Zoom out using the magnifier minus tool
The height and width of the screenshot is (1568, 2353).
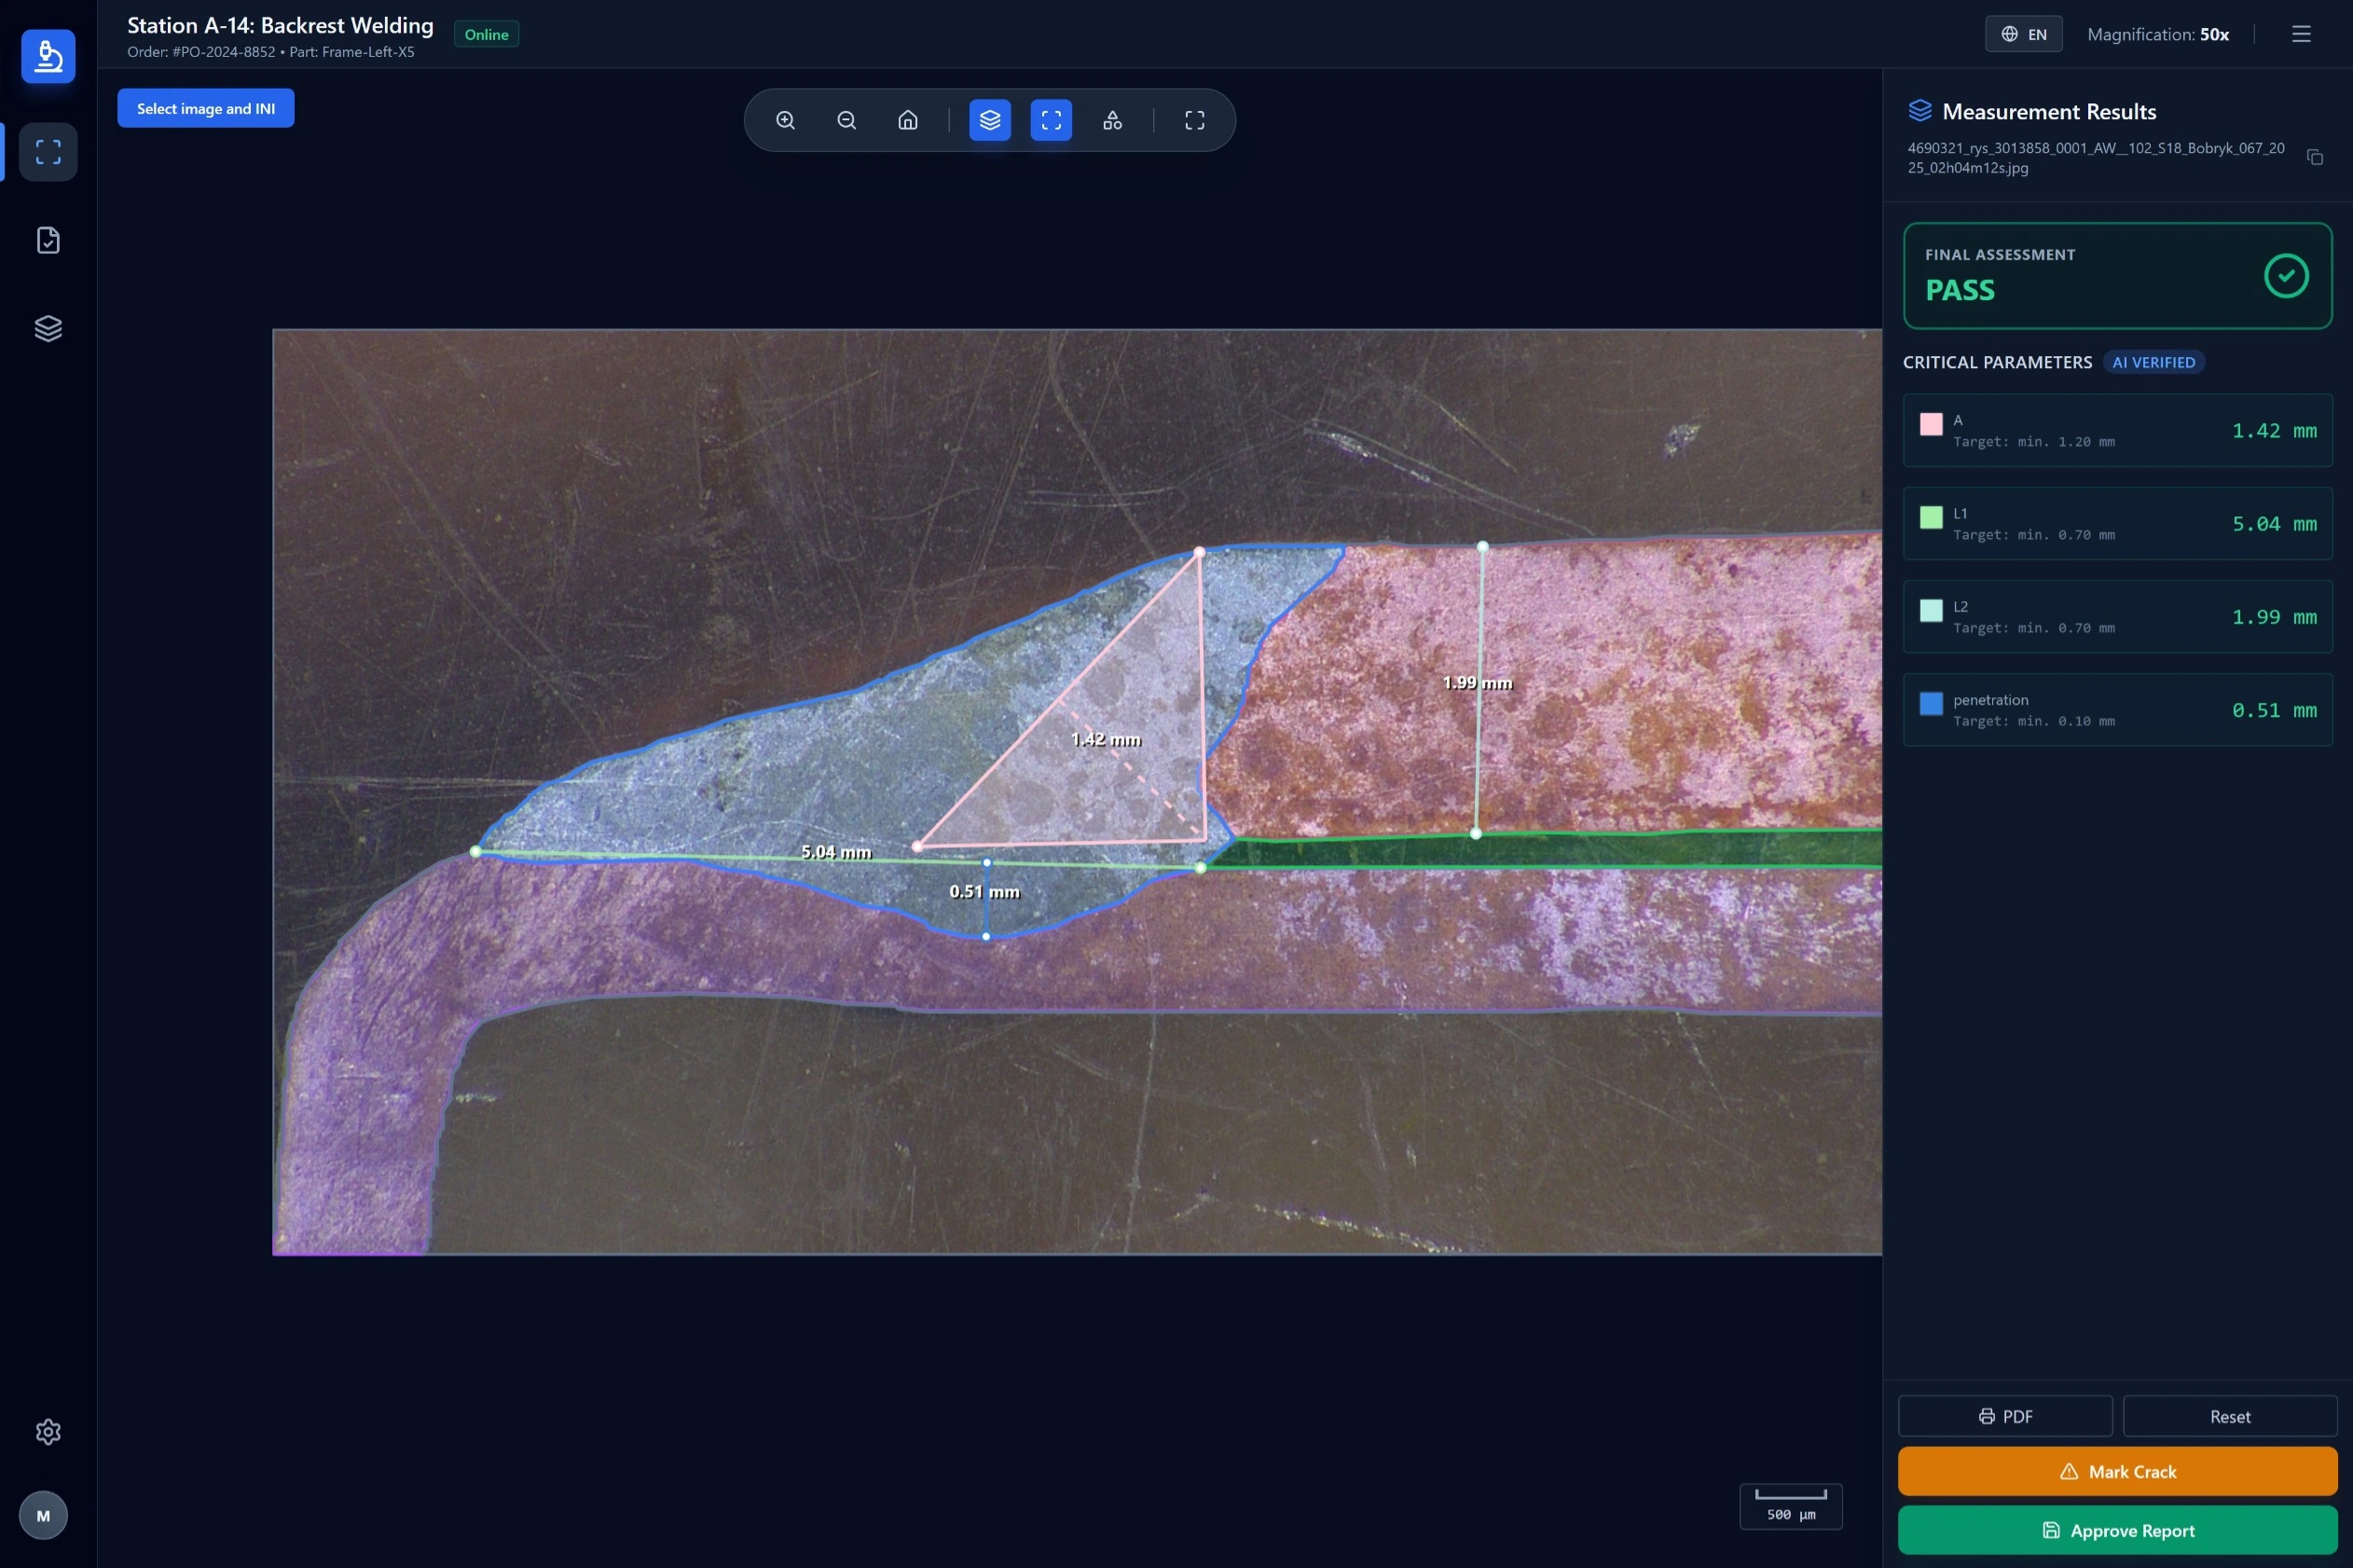coord(846,119)
